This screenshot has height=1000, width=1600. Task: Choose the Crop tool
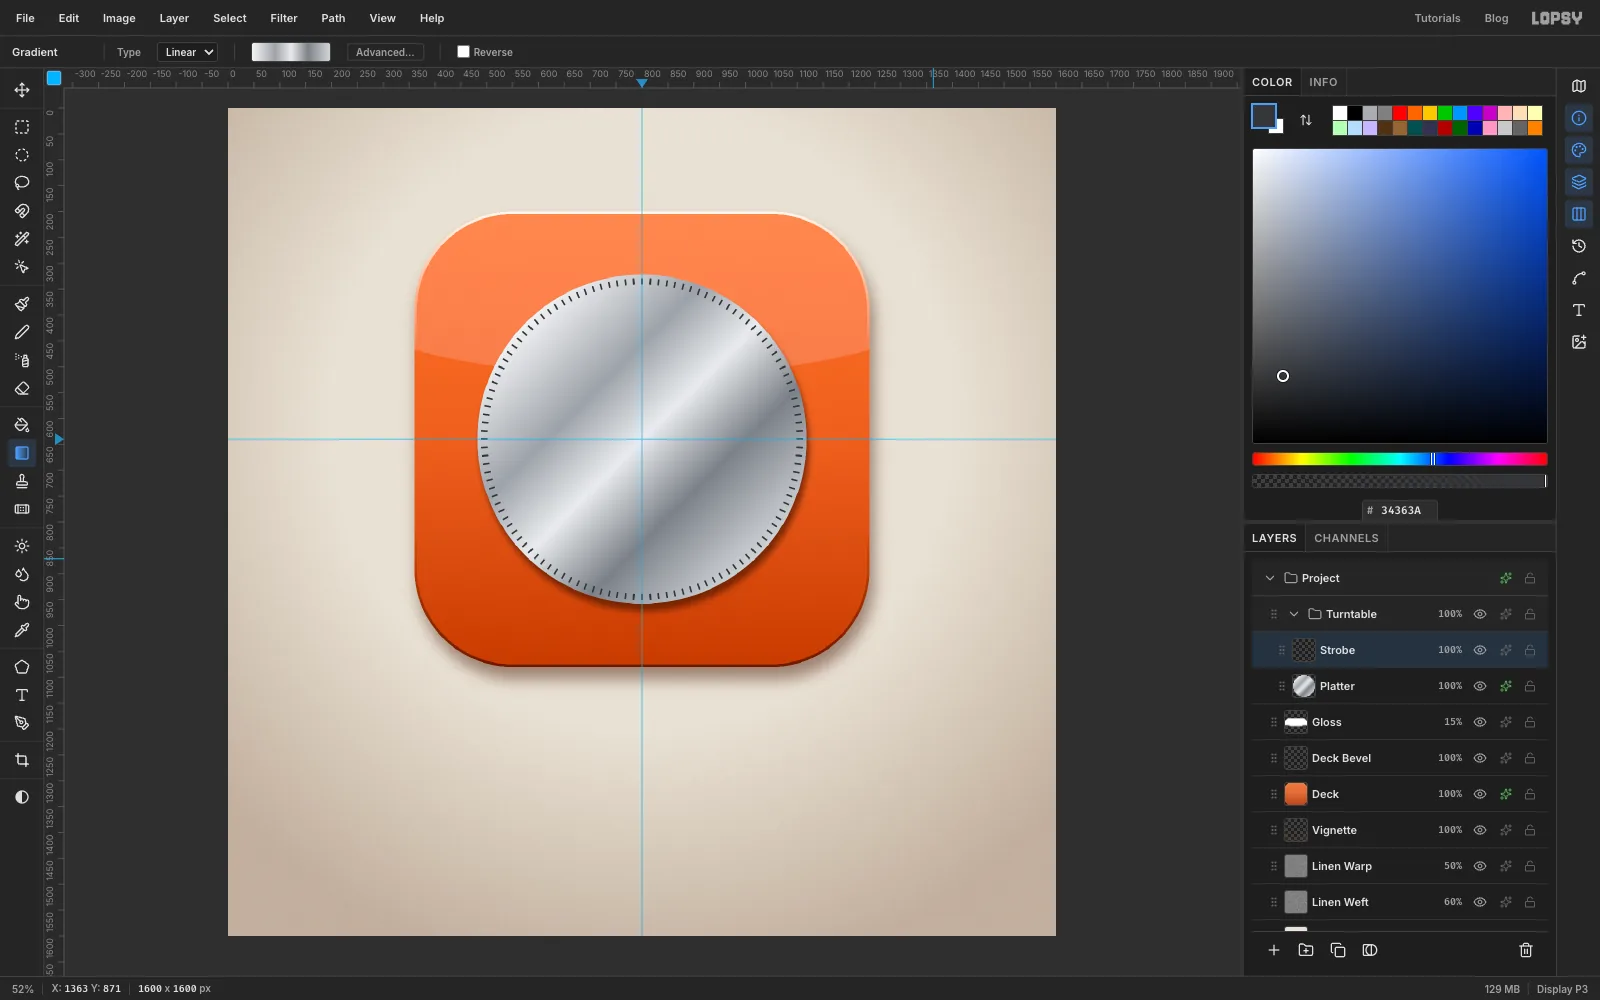[x=22, y=760]
